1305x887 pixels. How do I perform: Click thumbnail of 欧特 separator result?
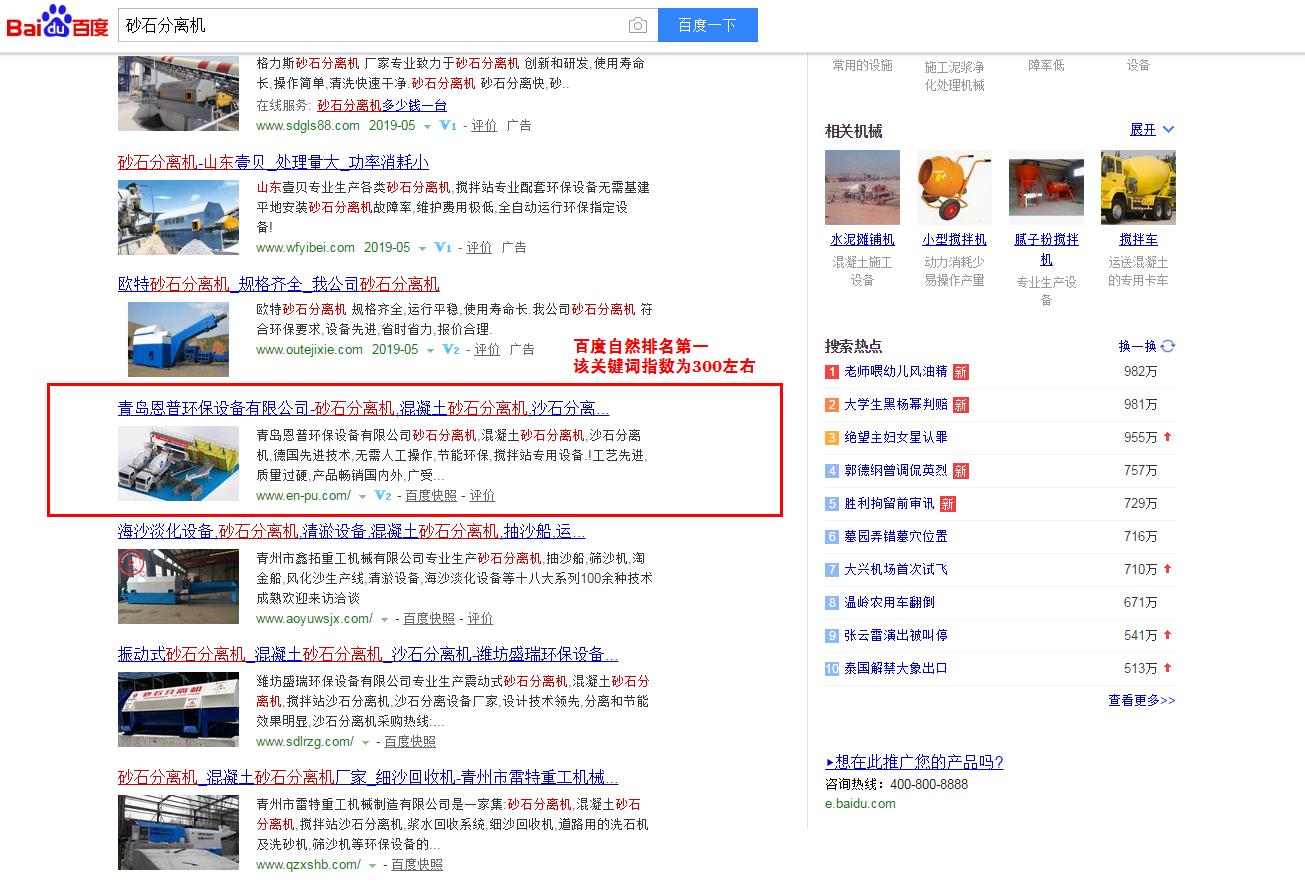178,339
